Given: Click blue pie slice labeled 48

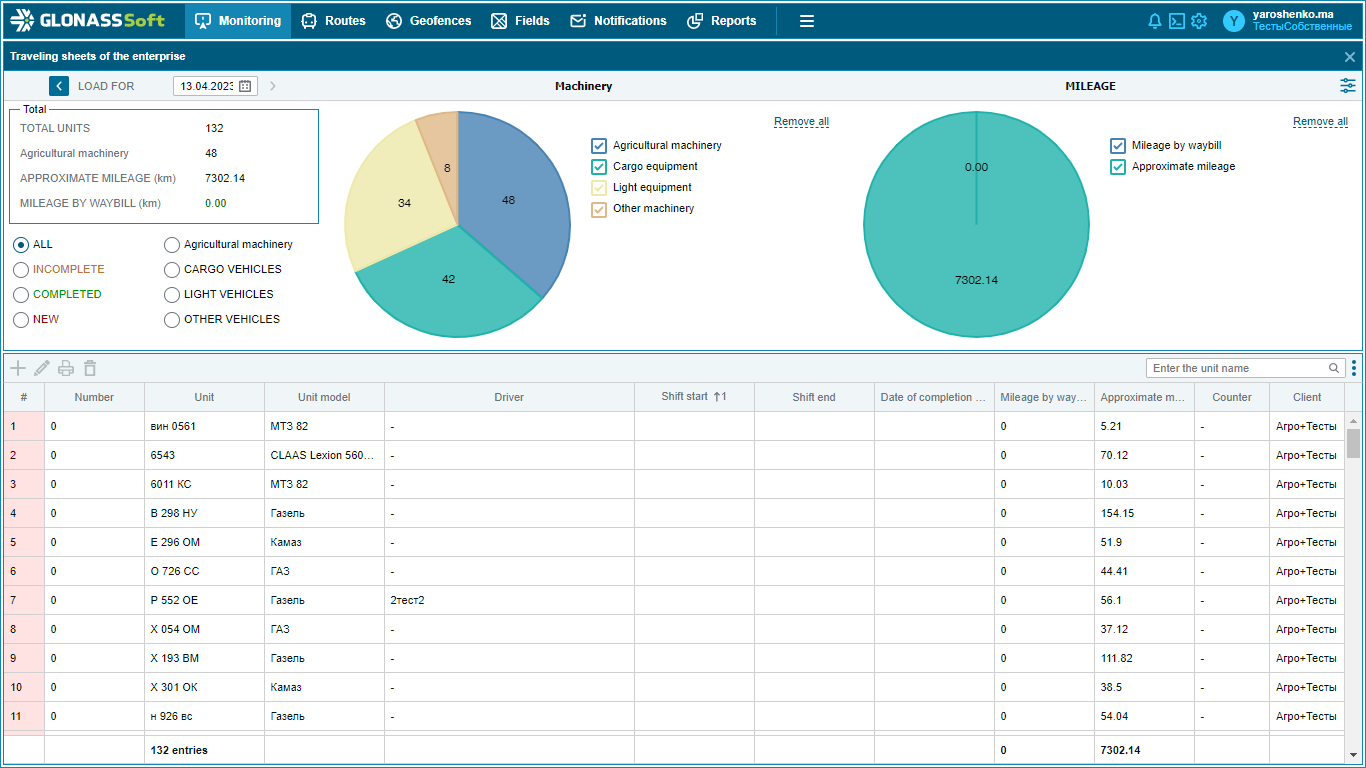Looking at the screenshot, I should 508,200.
